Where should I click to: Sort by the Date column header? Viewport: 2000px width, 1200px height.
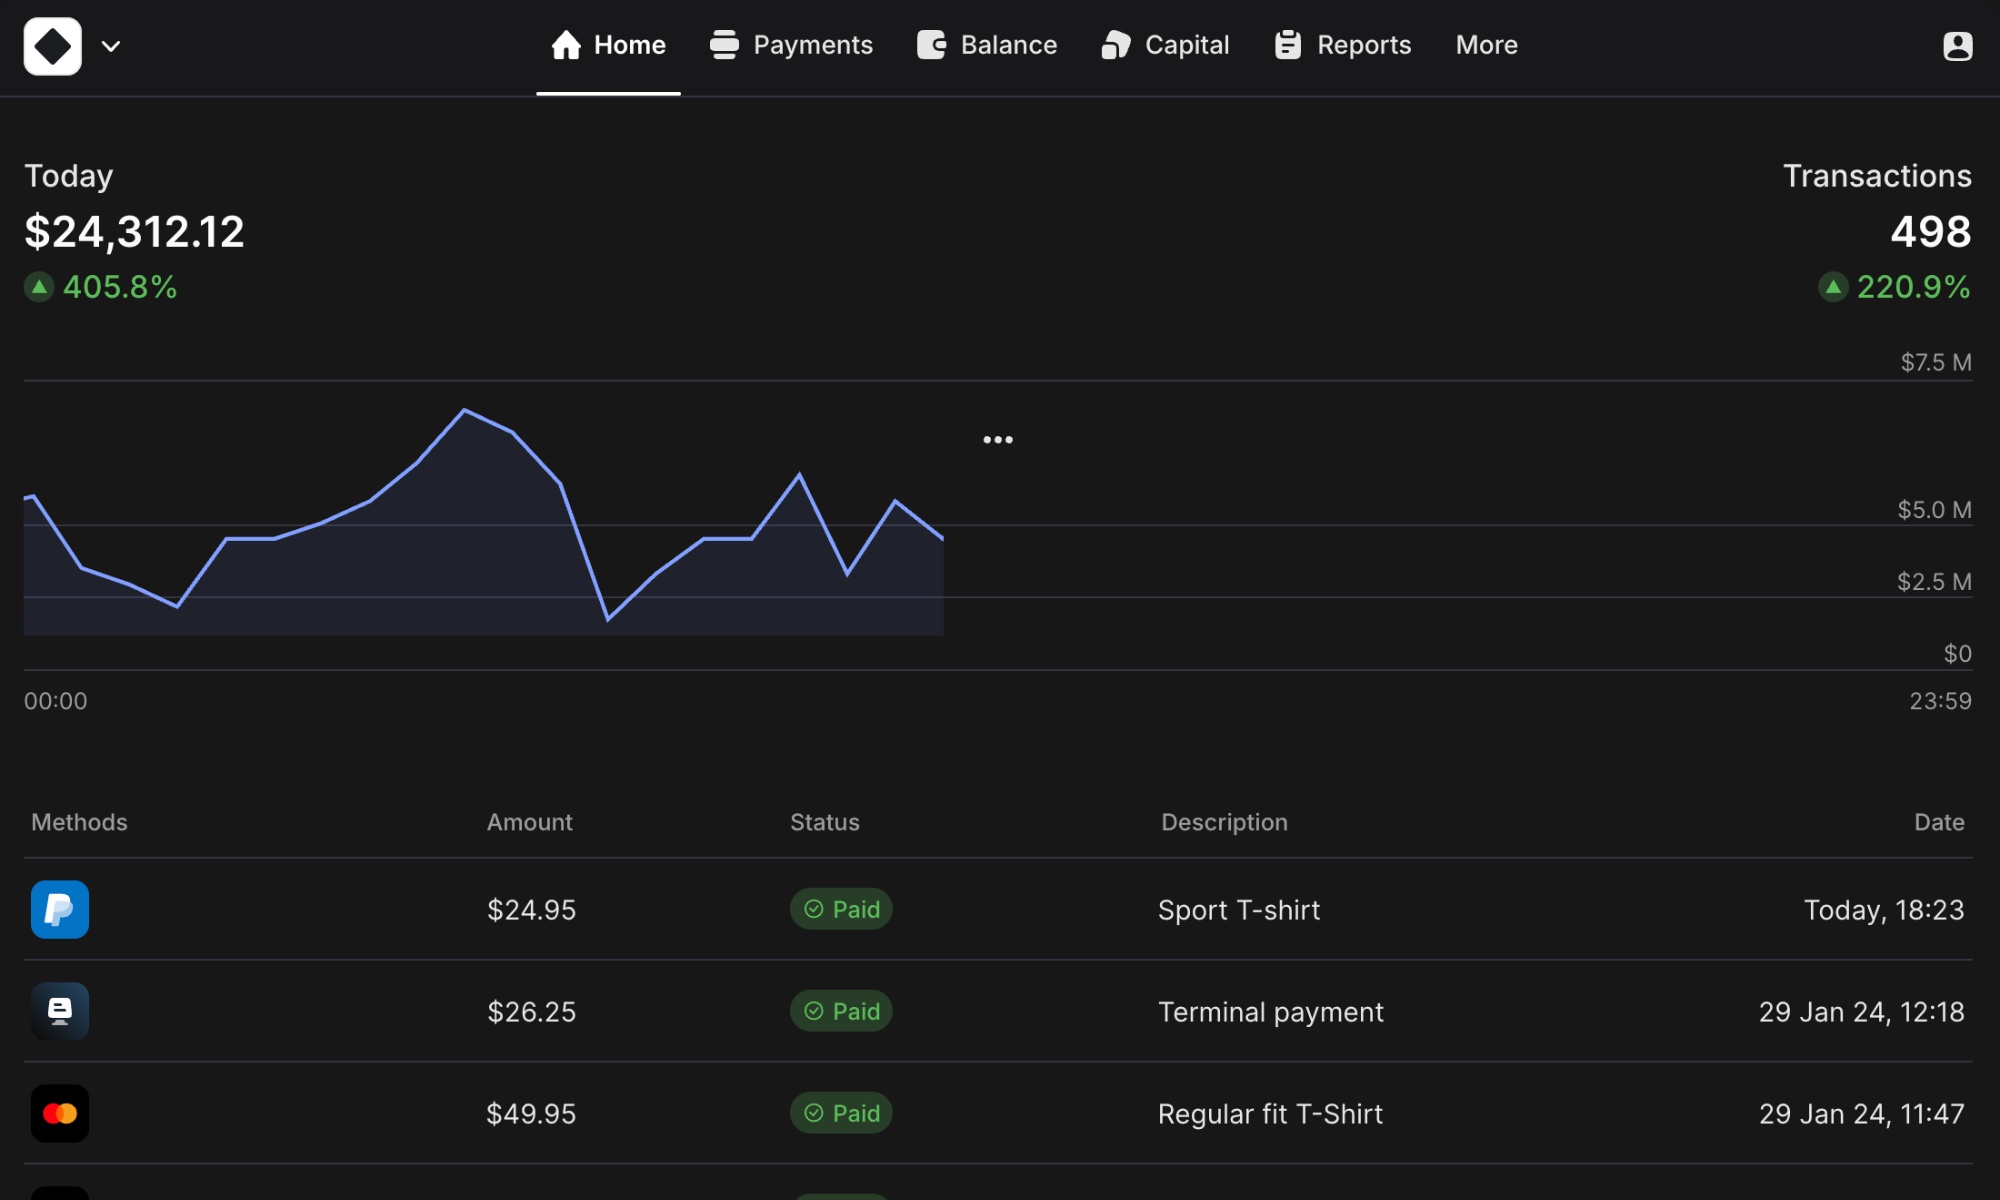point(1938,822)
